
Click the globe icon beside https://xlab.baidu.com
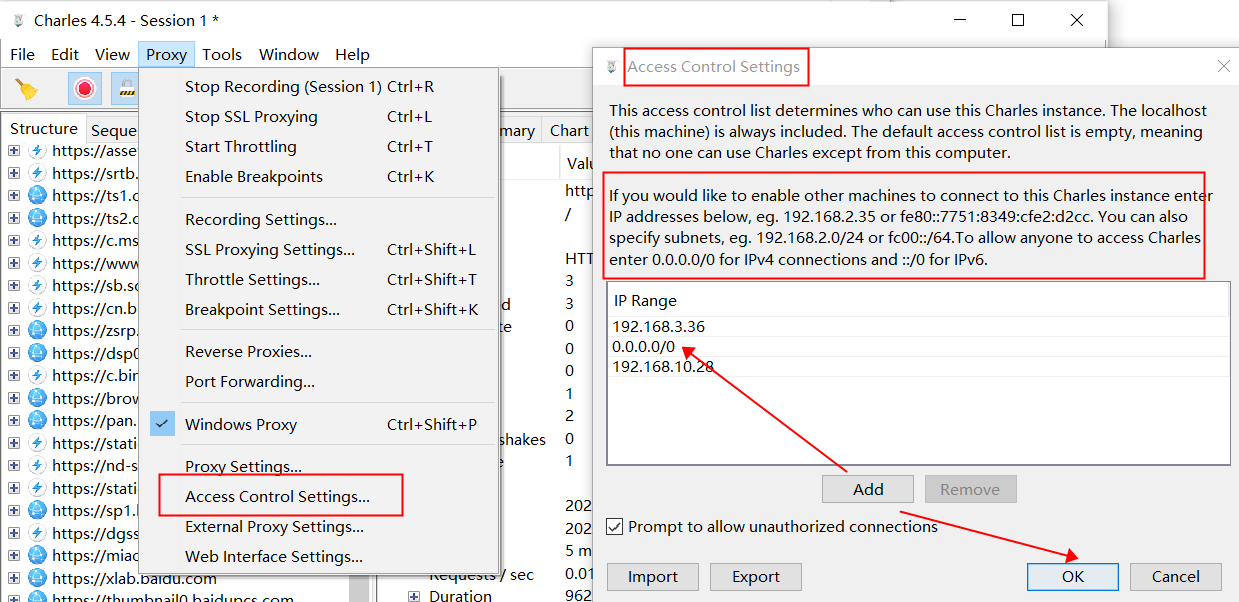click(38, 578)
